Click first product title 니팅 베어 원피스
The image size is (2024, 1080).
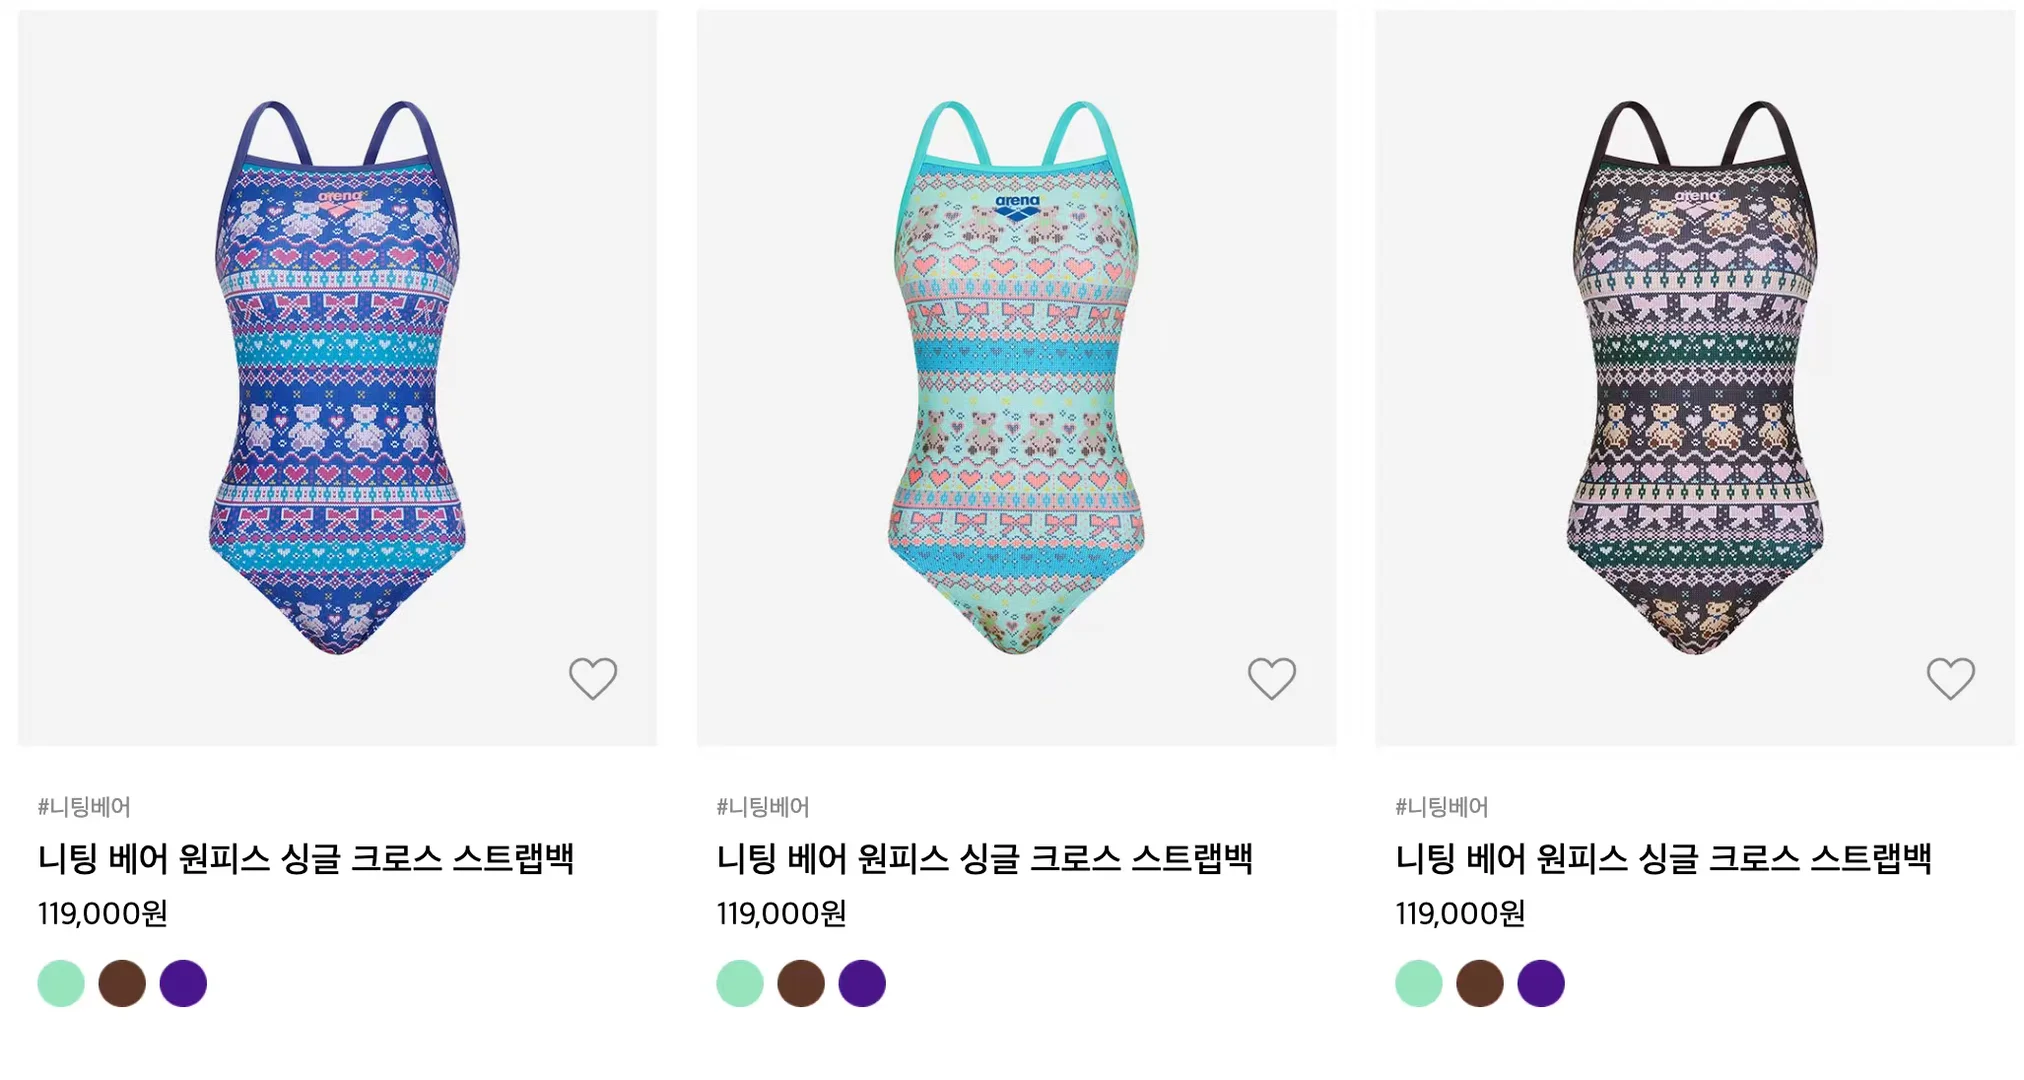click(306, 859)
